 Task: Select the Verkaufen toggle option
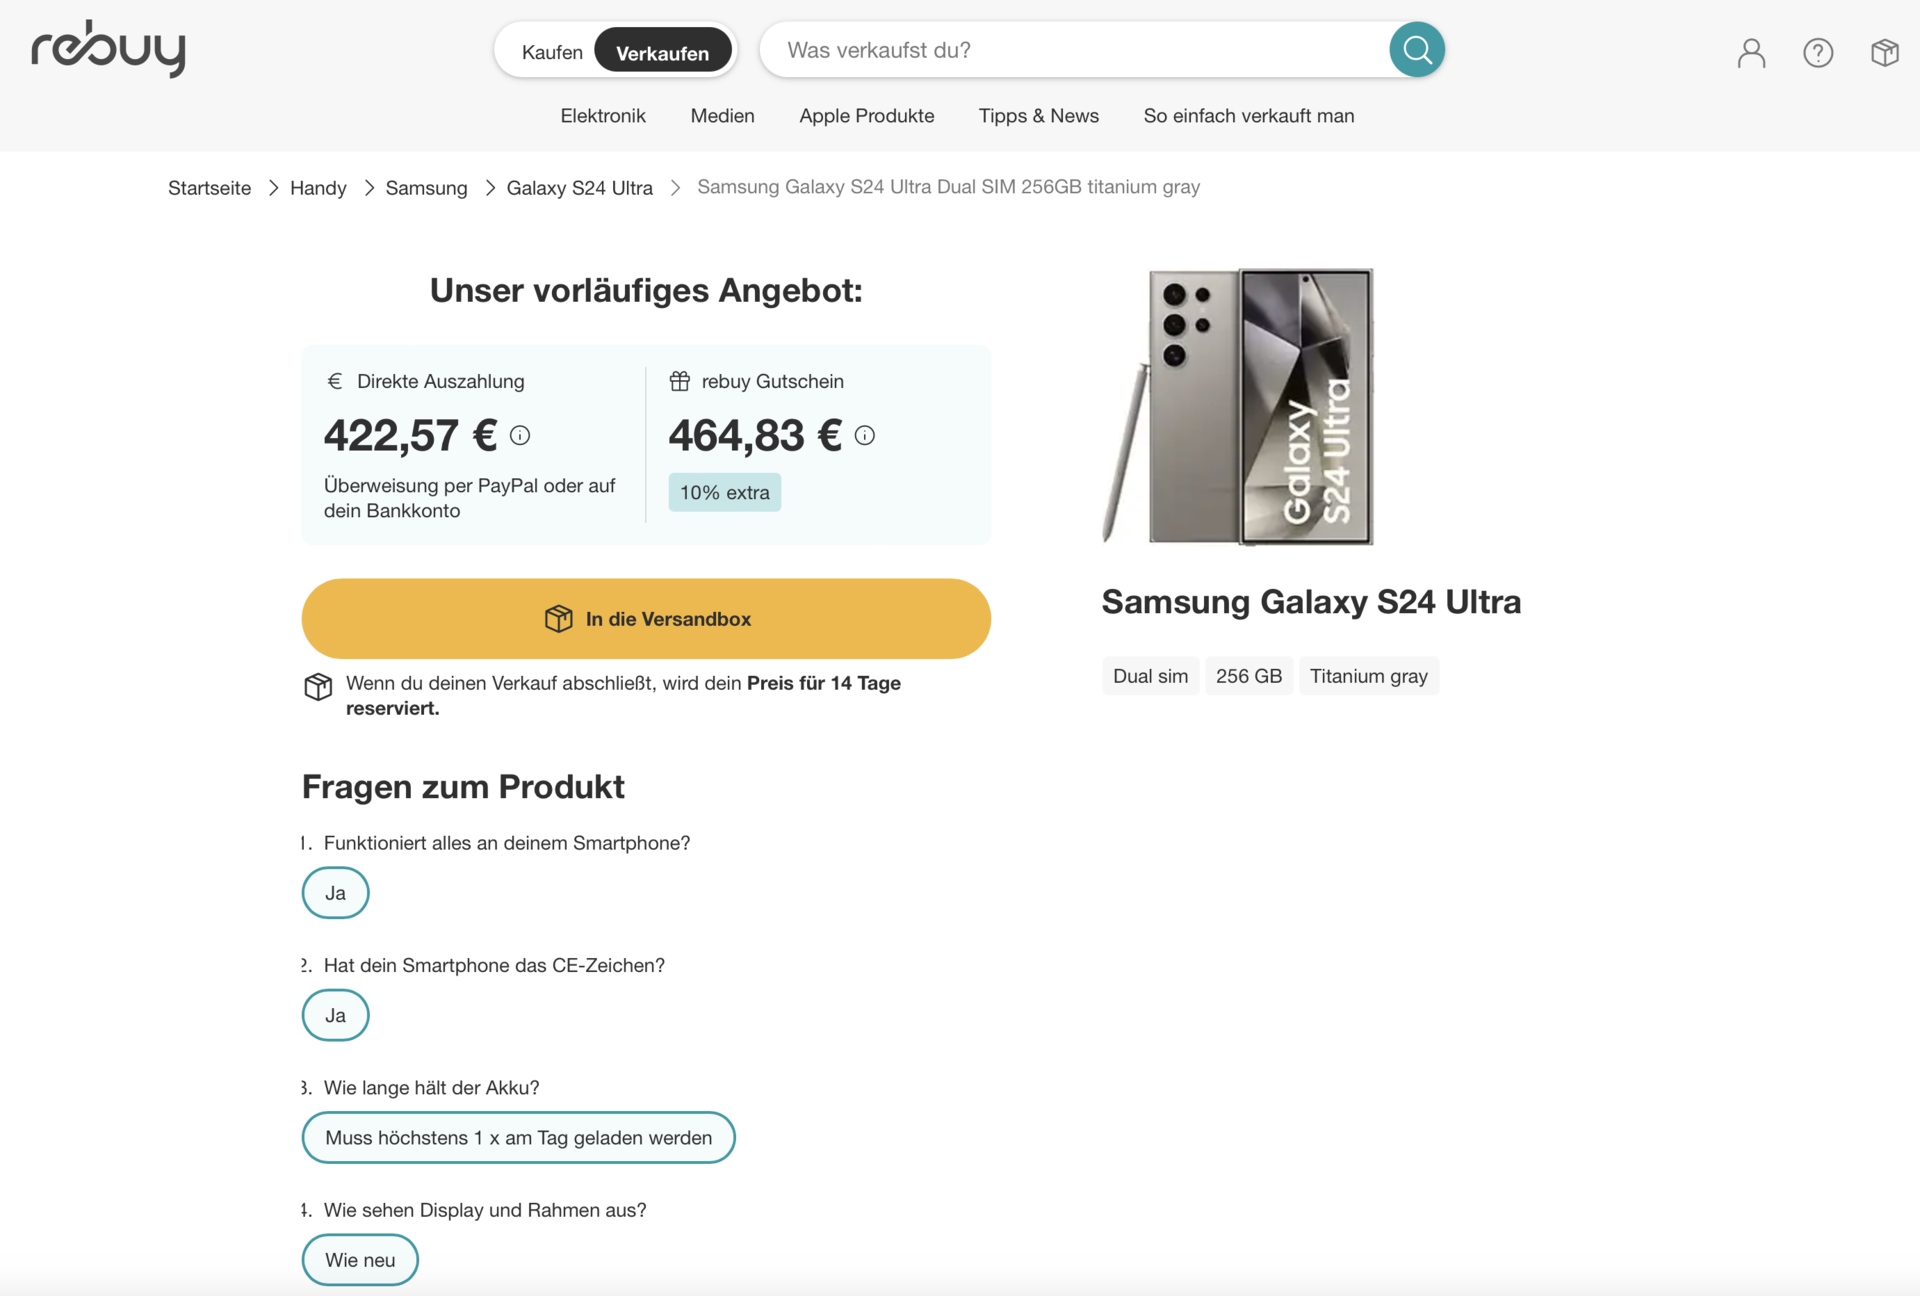click(662, 52)
